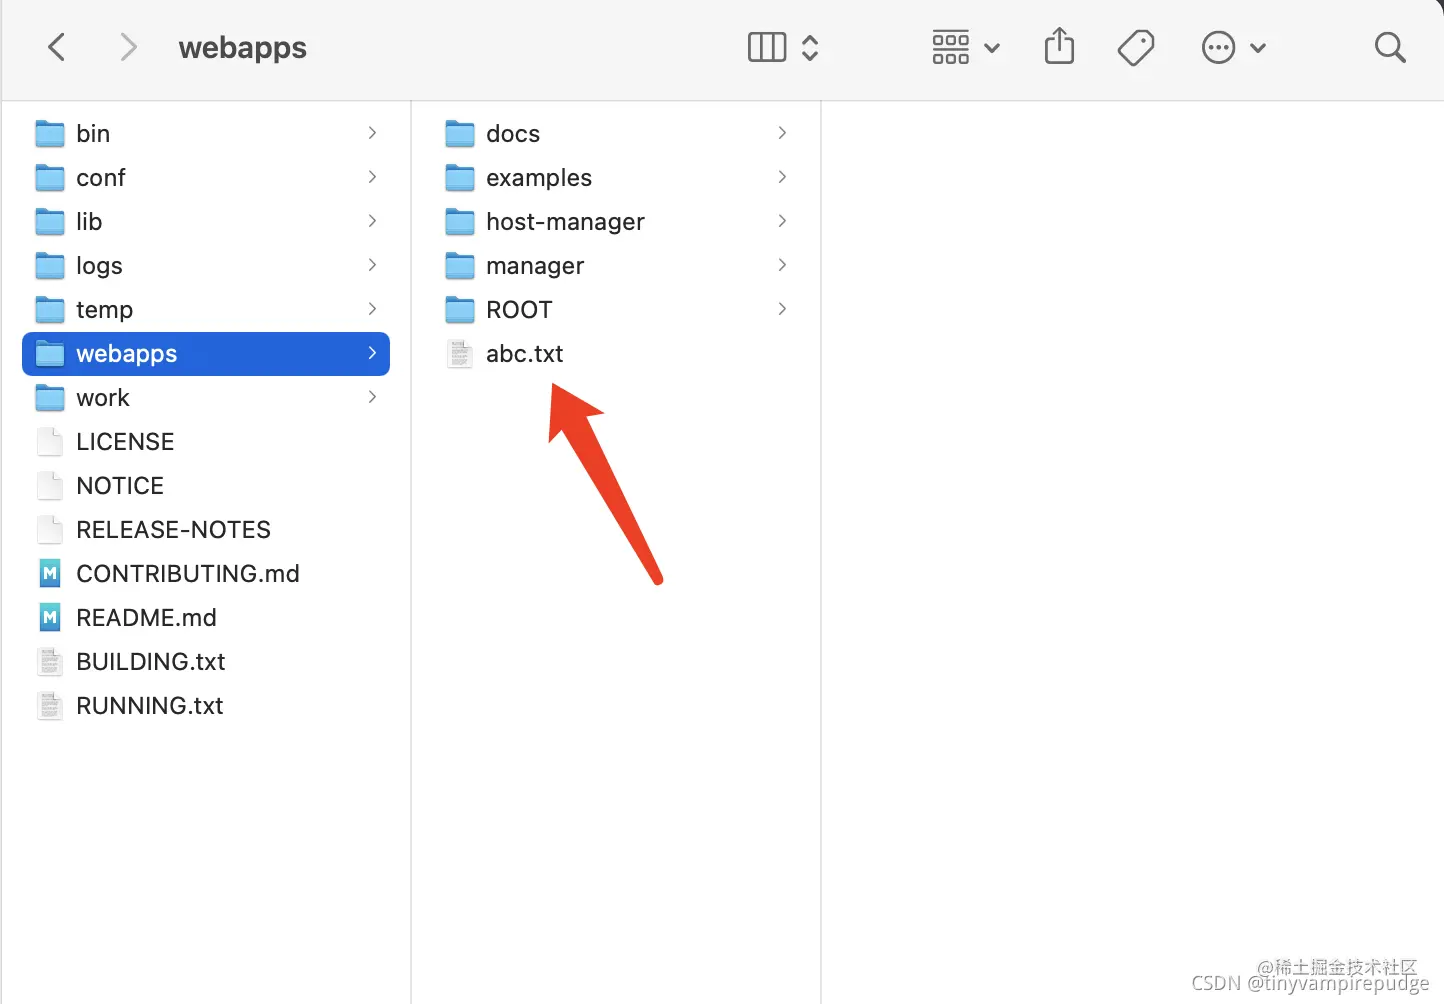Click the "abc.txt" file name
The image size is (1444, 1004).
tap(525, 353)
